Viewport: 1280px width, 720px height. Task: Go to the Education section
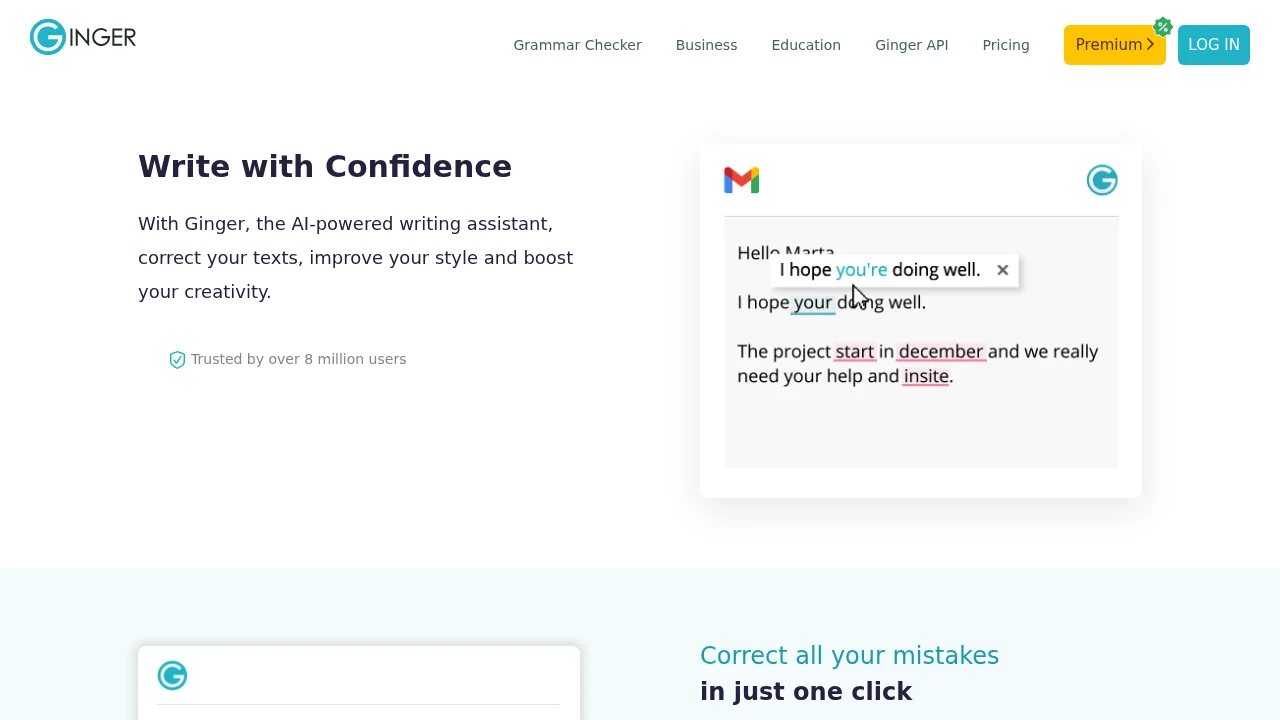coord(806,45)
